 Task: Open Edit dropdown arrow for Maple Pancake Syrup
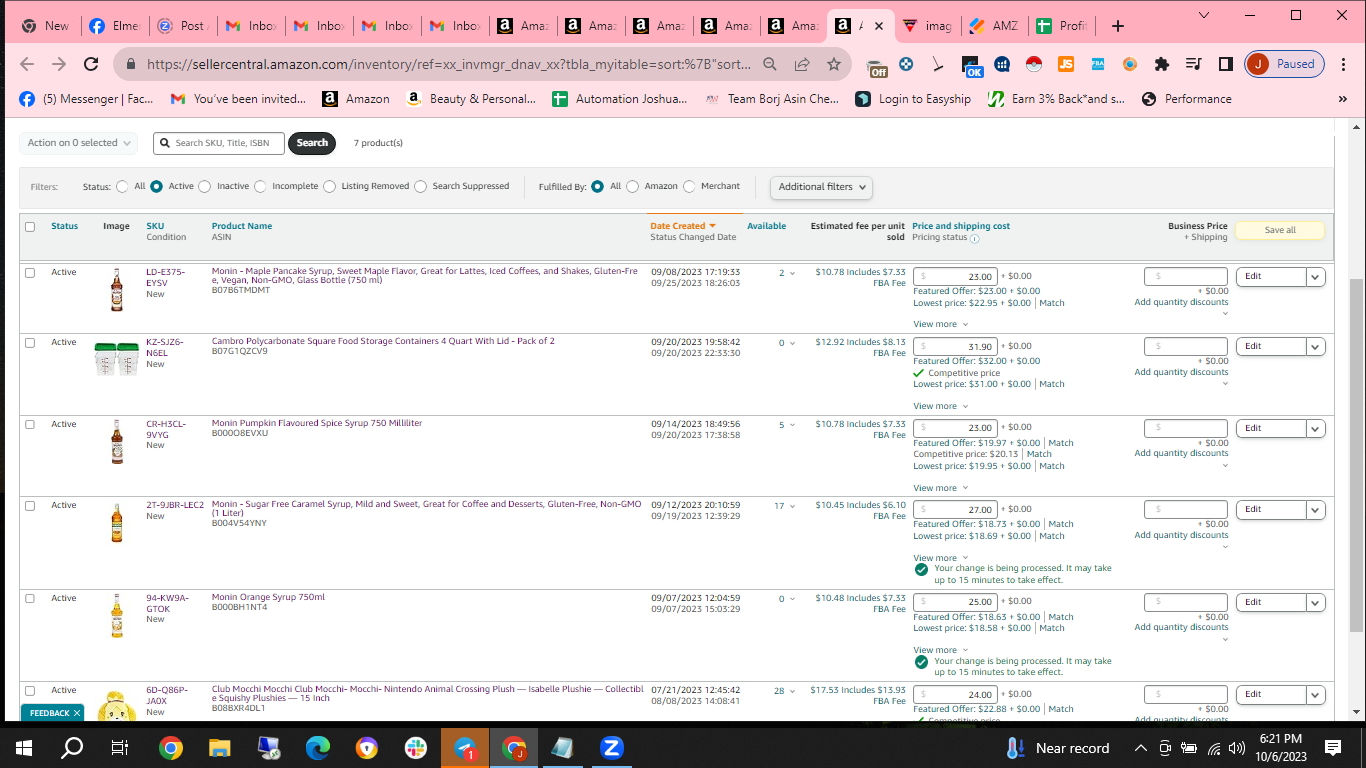pyautogui.click(x=1315, y=277)
